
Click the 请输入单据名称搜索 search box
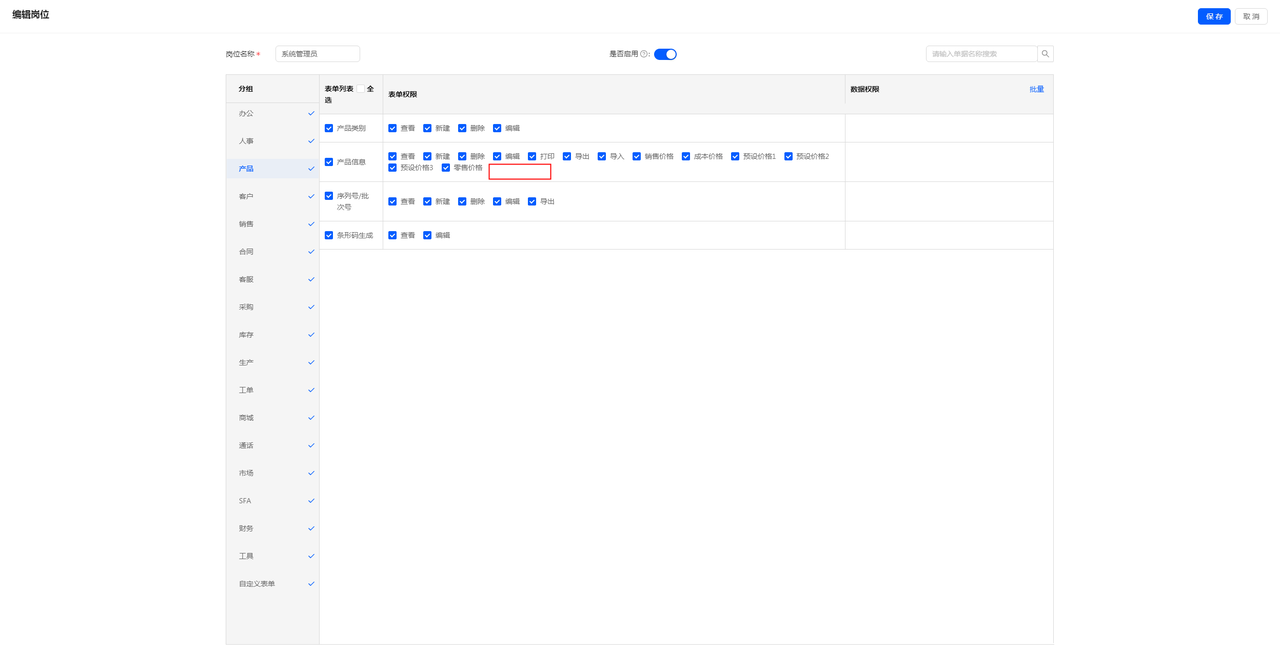coord(981,54)
